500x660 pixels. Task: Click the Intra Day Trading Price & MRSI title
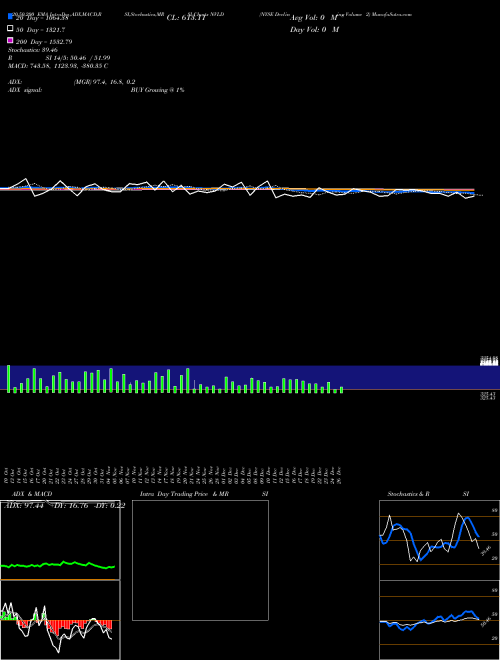pyautogui.click(x=204, y=494)
